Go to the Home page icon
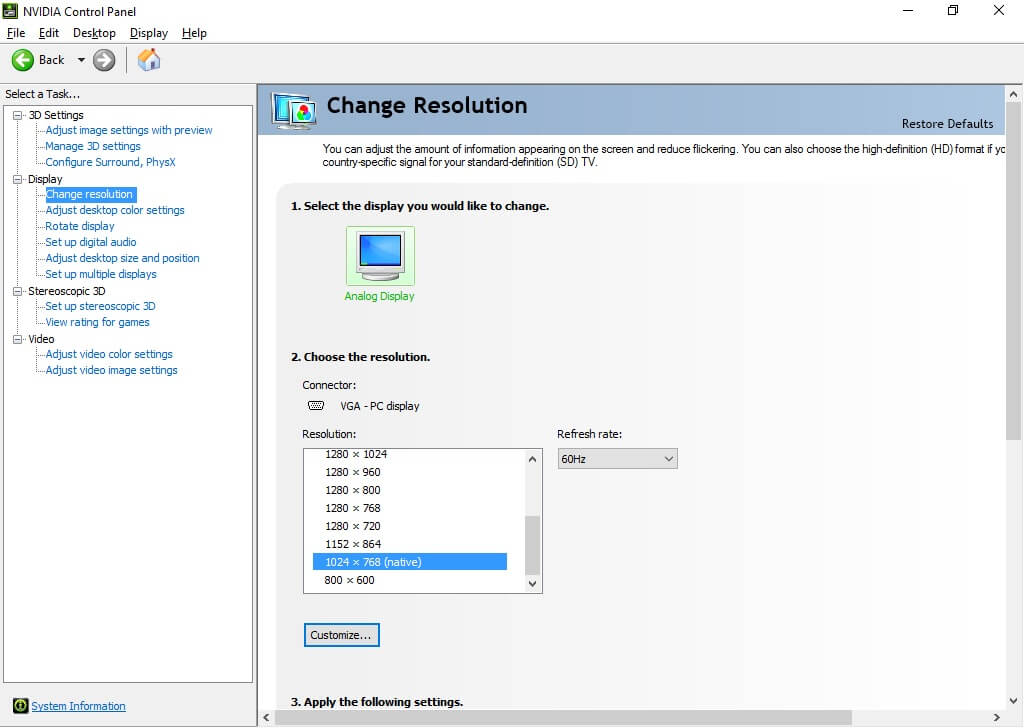 coord(149,60)
